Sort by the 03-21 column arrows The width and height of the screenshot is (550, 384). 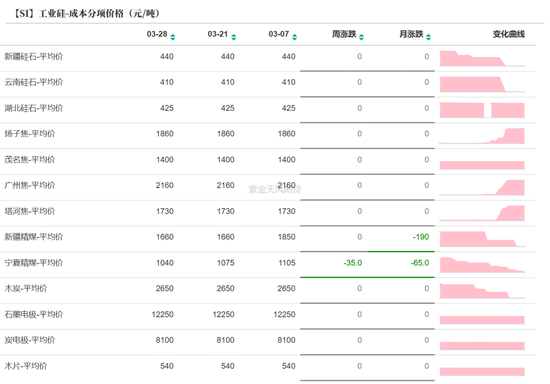pos(234,37)
